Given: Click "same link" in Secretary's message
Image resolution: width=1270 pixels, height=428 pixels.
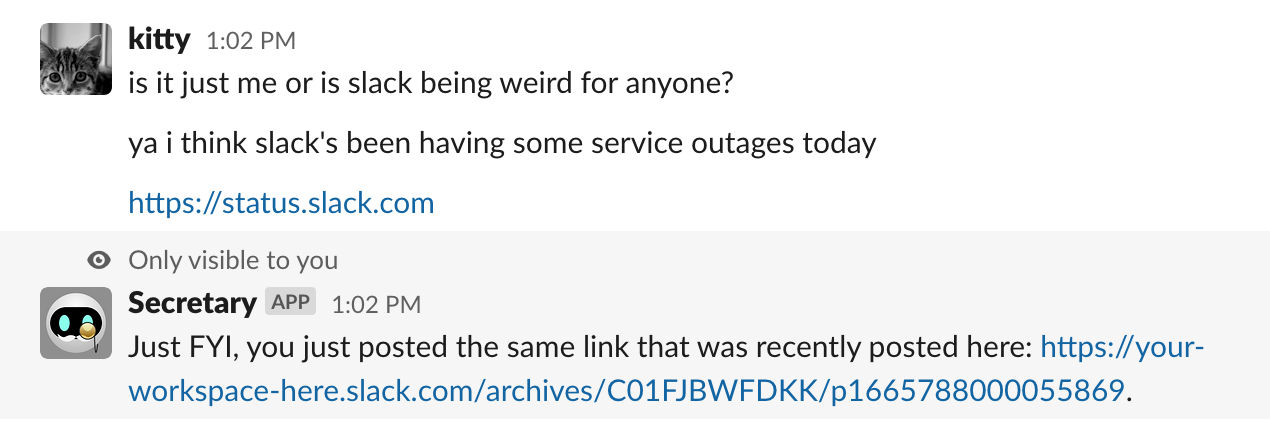Looking at the screenshot, I should (x=588, y=349).
